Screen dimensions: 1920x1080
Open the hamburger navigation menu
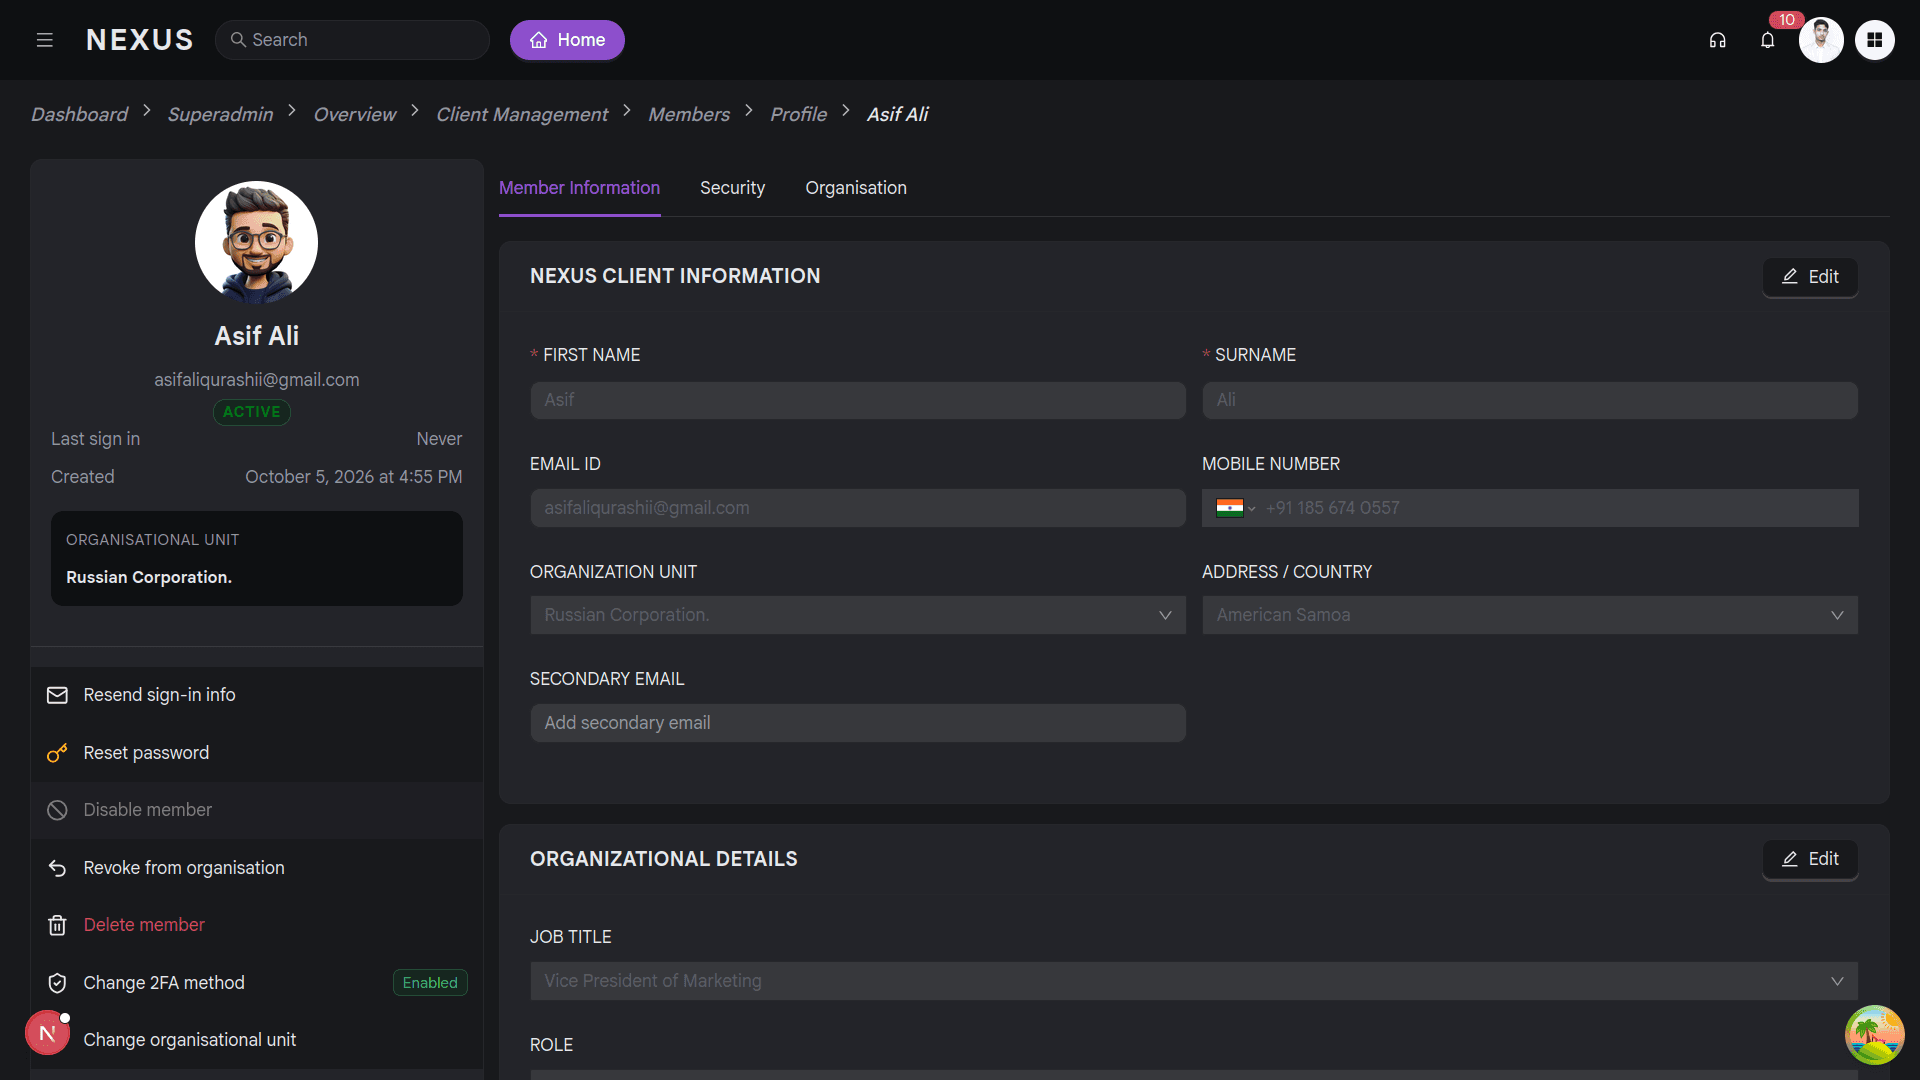point(44,40)
